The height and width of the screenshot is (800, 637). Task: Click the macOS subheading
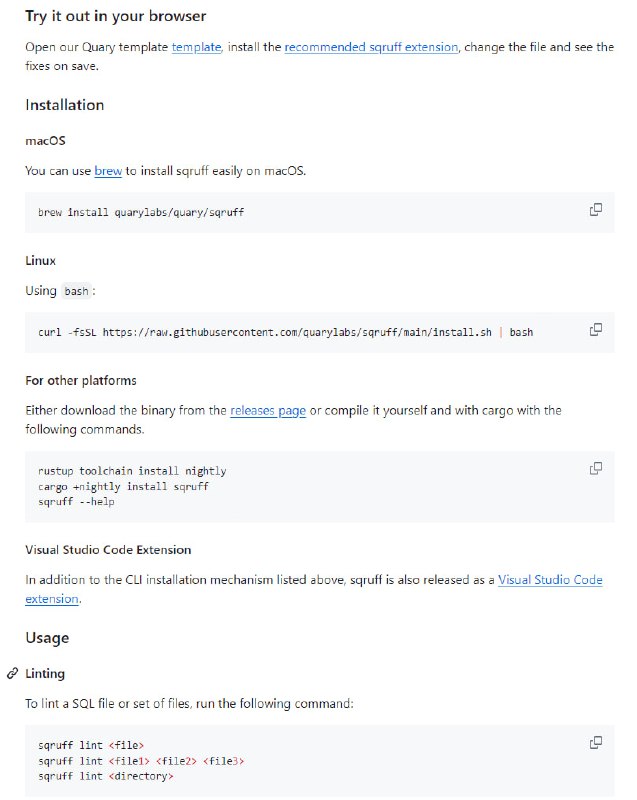point(45,140)
